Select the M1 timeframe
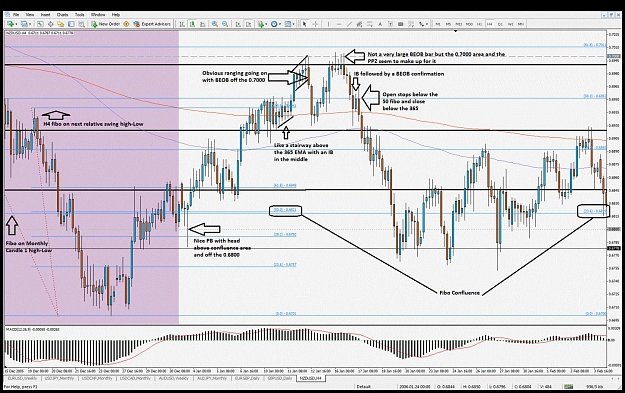Viewport: 625px width, 393px height. pyautogui.click(x=438, y=24)
